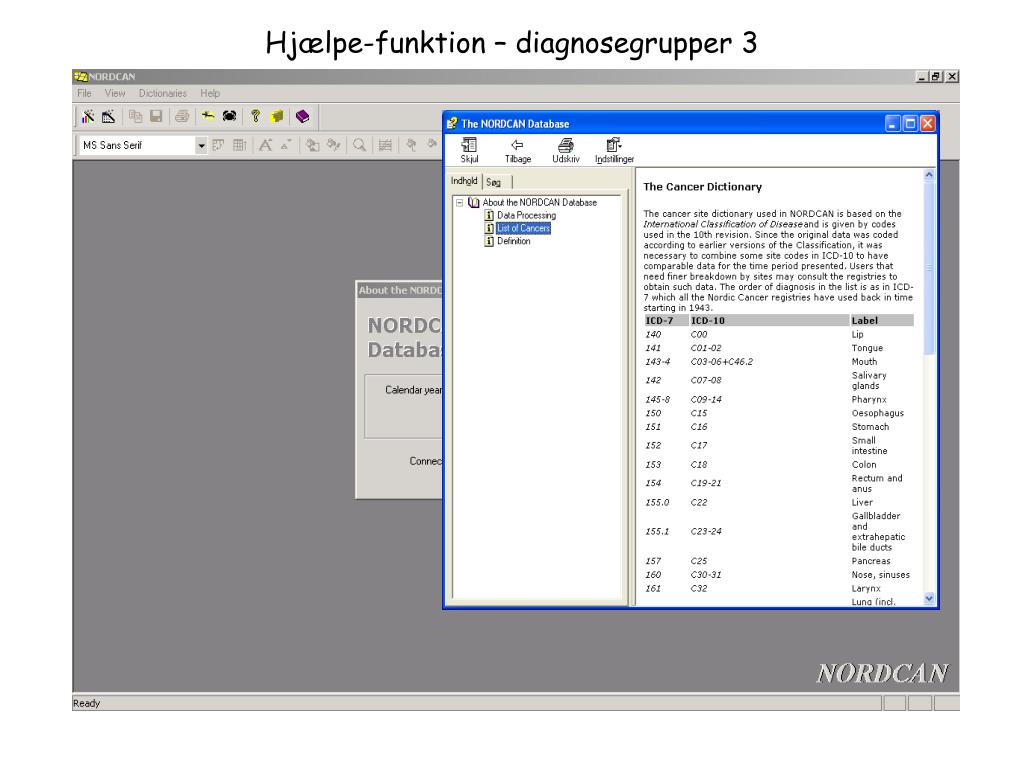Click code C03-06+C46.2 in Mouth row

(x=722, y=362)
